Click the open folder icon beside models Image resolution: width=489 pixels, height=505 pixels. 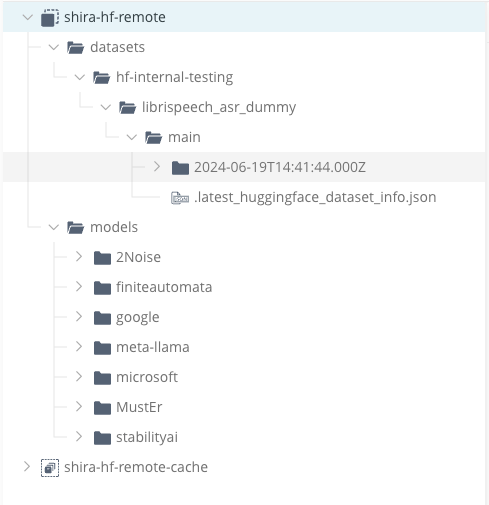76,228
